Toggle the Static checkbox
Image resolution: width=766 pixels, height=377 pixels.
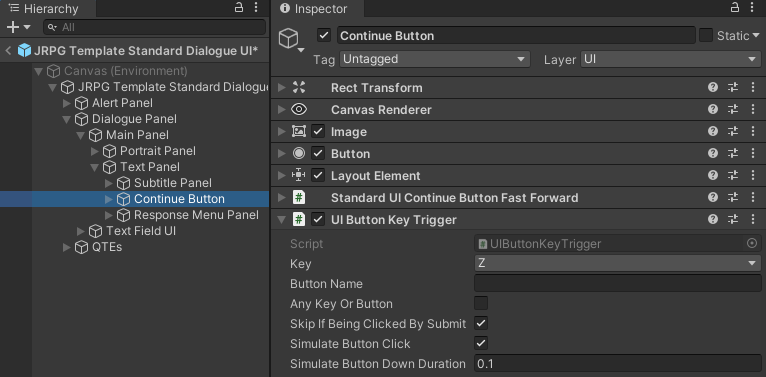(x=706, y=35)
